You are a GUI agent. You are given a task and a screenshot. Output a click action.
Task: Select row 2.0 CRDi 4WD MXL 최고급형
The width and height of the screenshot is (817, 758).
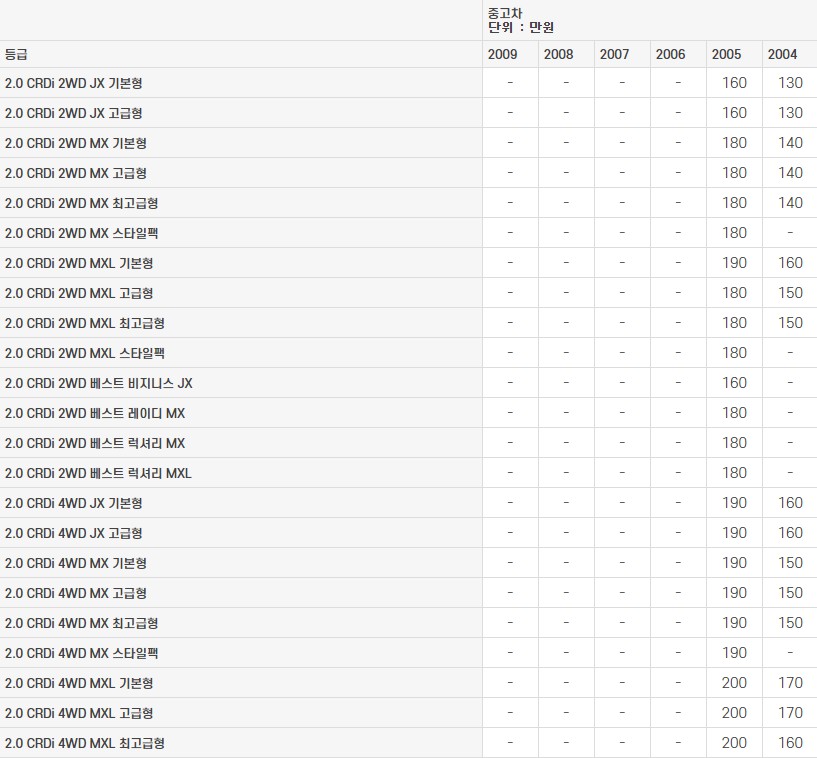click(408, 743)
